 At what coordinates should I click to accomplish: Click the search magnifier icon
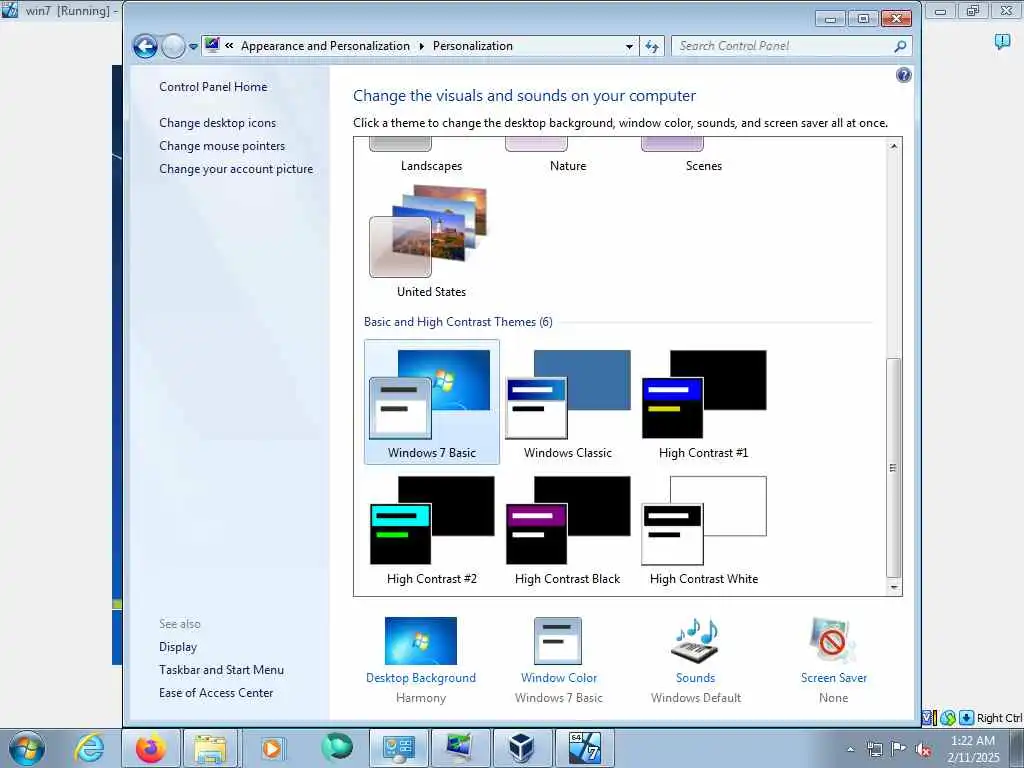pos(900,46)
